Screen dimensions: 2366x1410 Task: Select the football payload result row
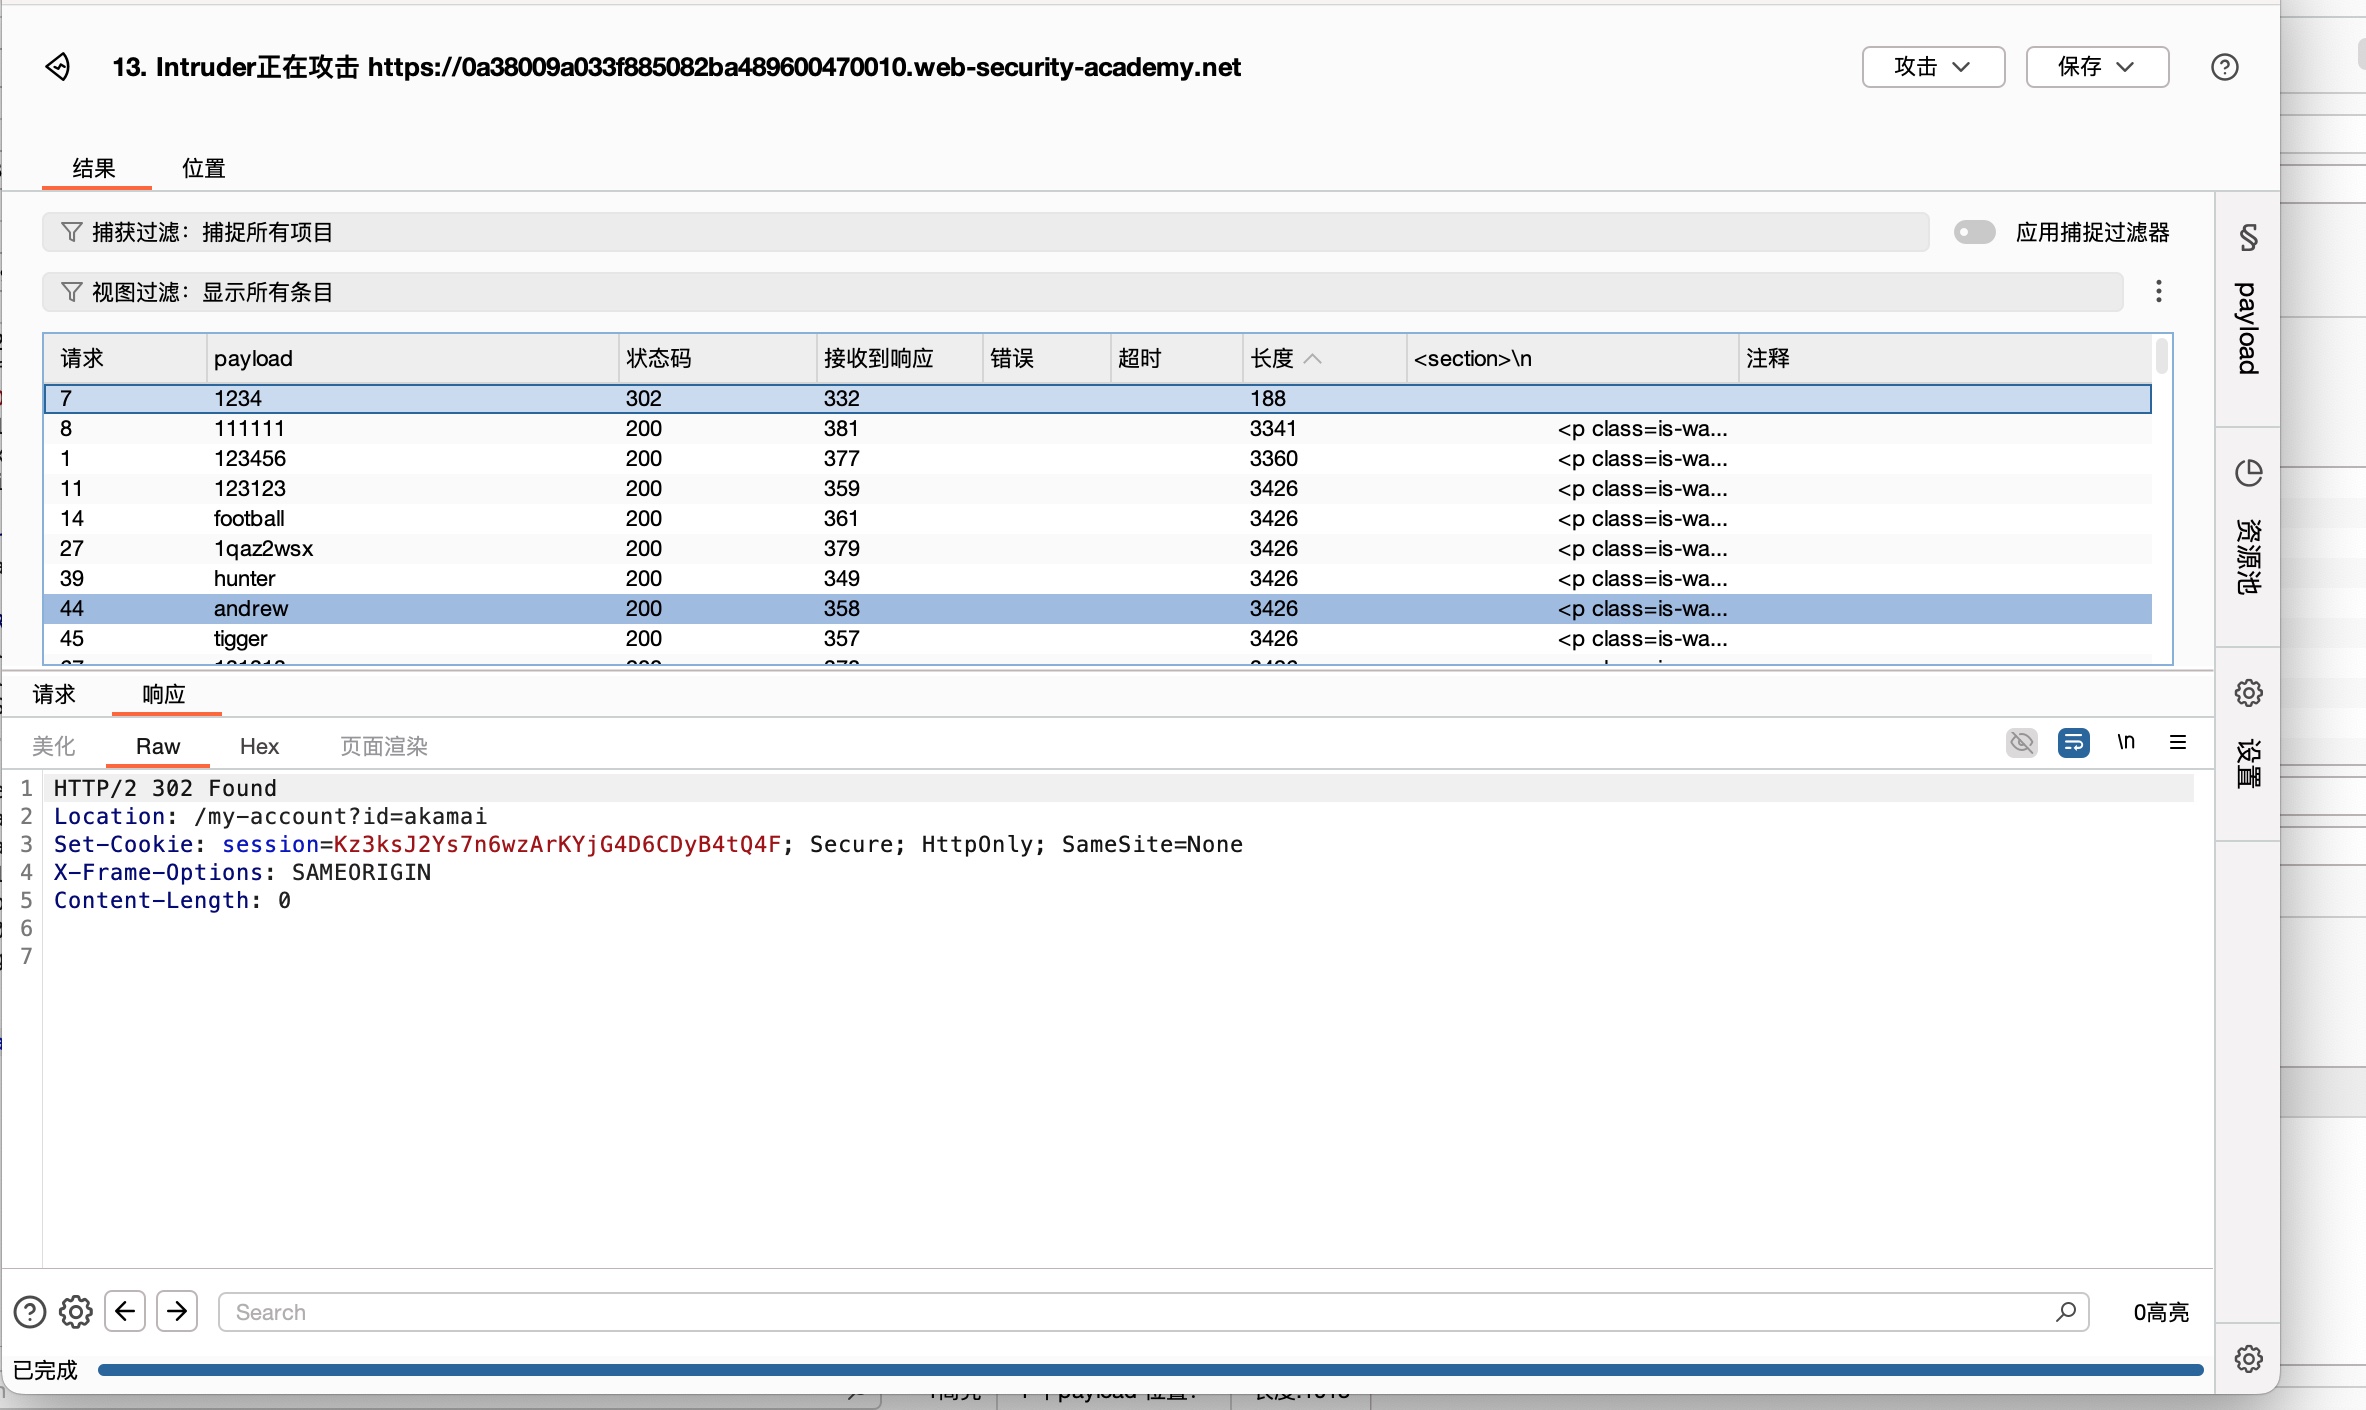tap(250, 518)
